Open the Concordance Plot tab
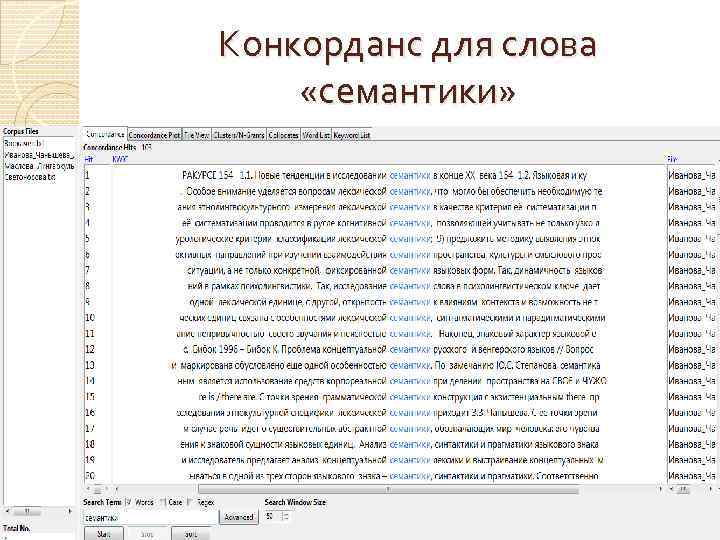The height and width of the screenshot is (540, 720). pos(154,135)
